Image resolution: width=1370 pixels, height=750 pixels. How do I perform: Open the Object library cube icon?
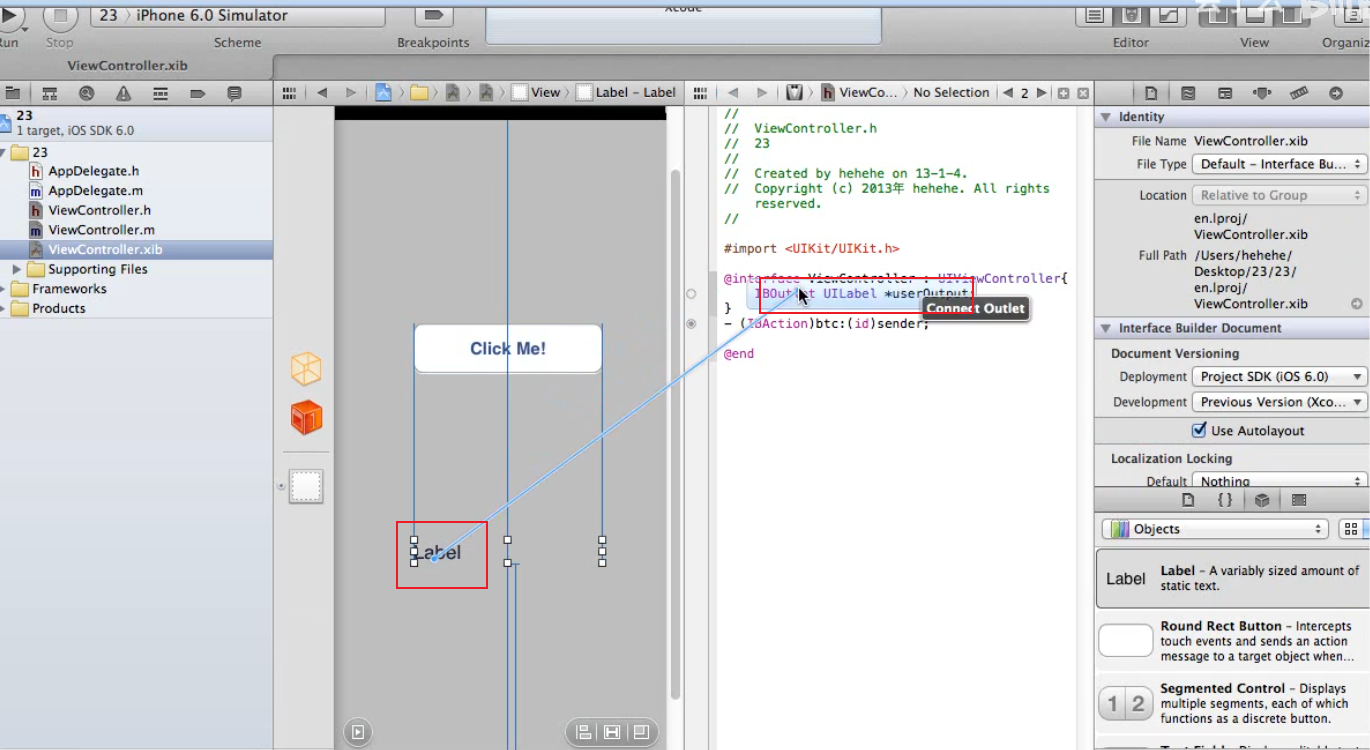click(x=1262, y=499)
